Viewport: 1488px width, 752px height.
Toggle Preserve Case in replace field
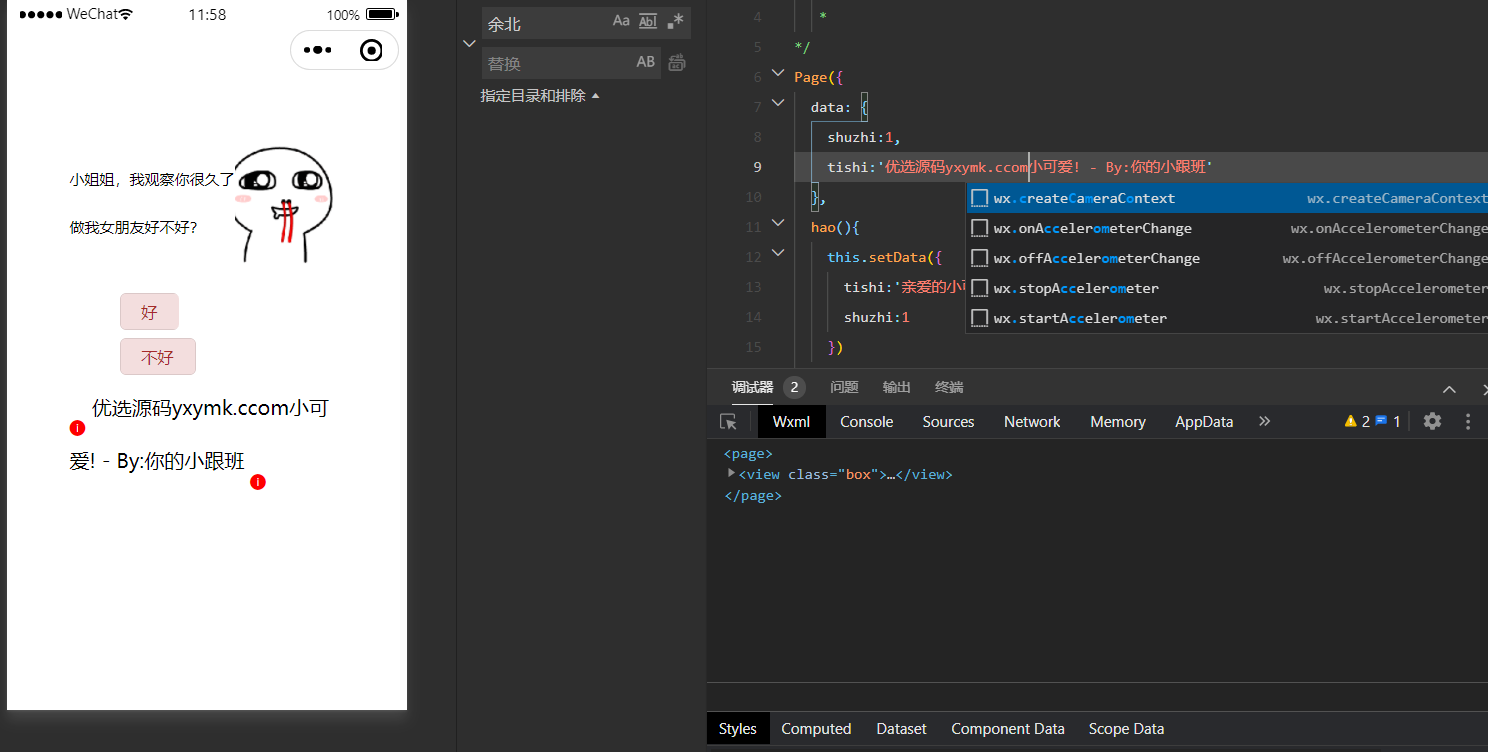[646, 62]
